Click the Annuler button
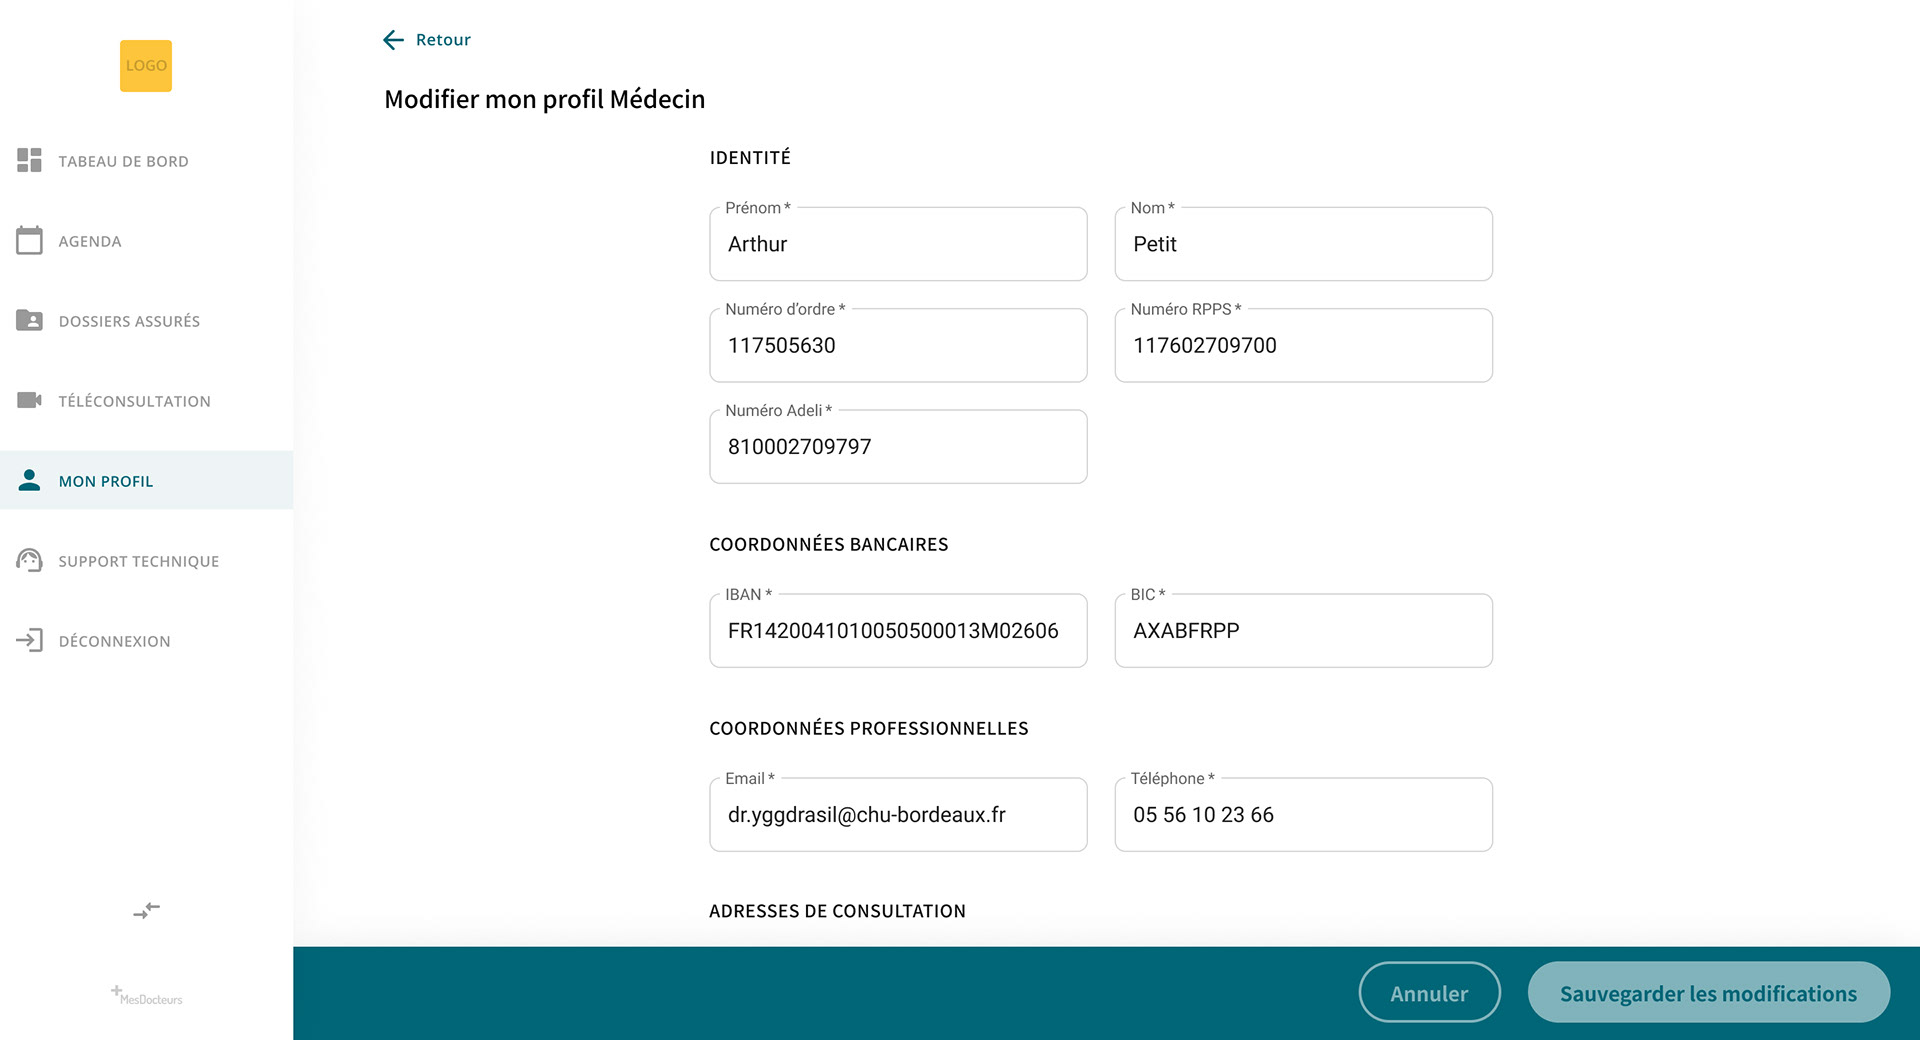The height and width of the screenshot is (1040, 1920). coord(1429,993)
